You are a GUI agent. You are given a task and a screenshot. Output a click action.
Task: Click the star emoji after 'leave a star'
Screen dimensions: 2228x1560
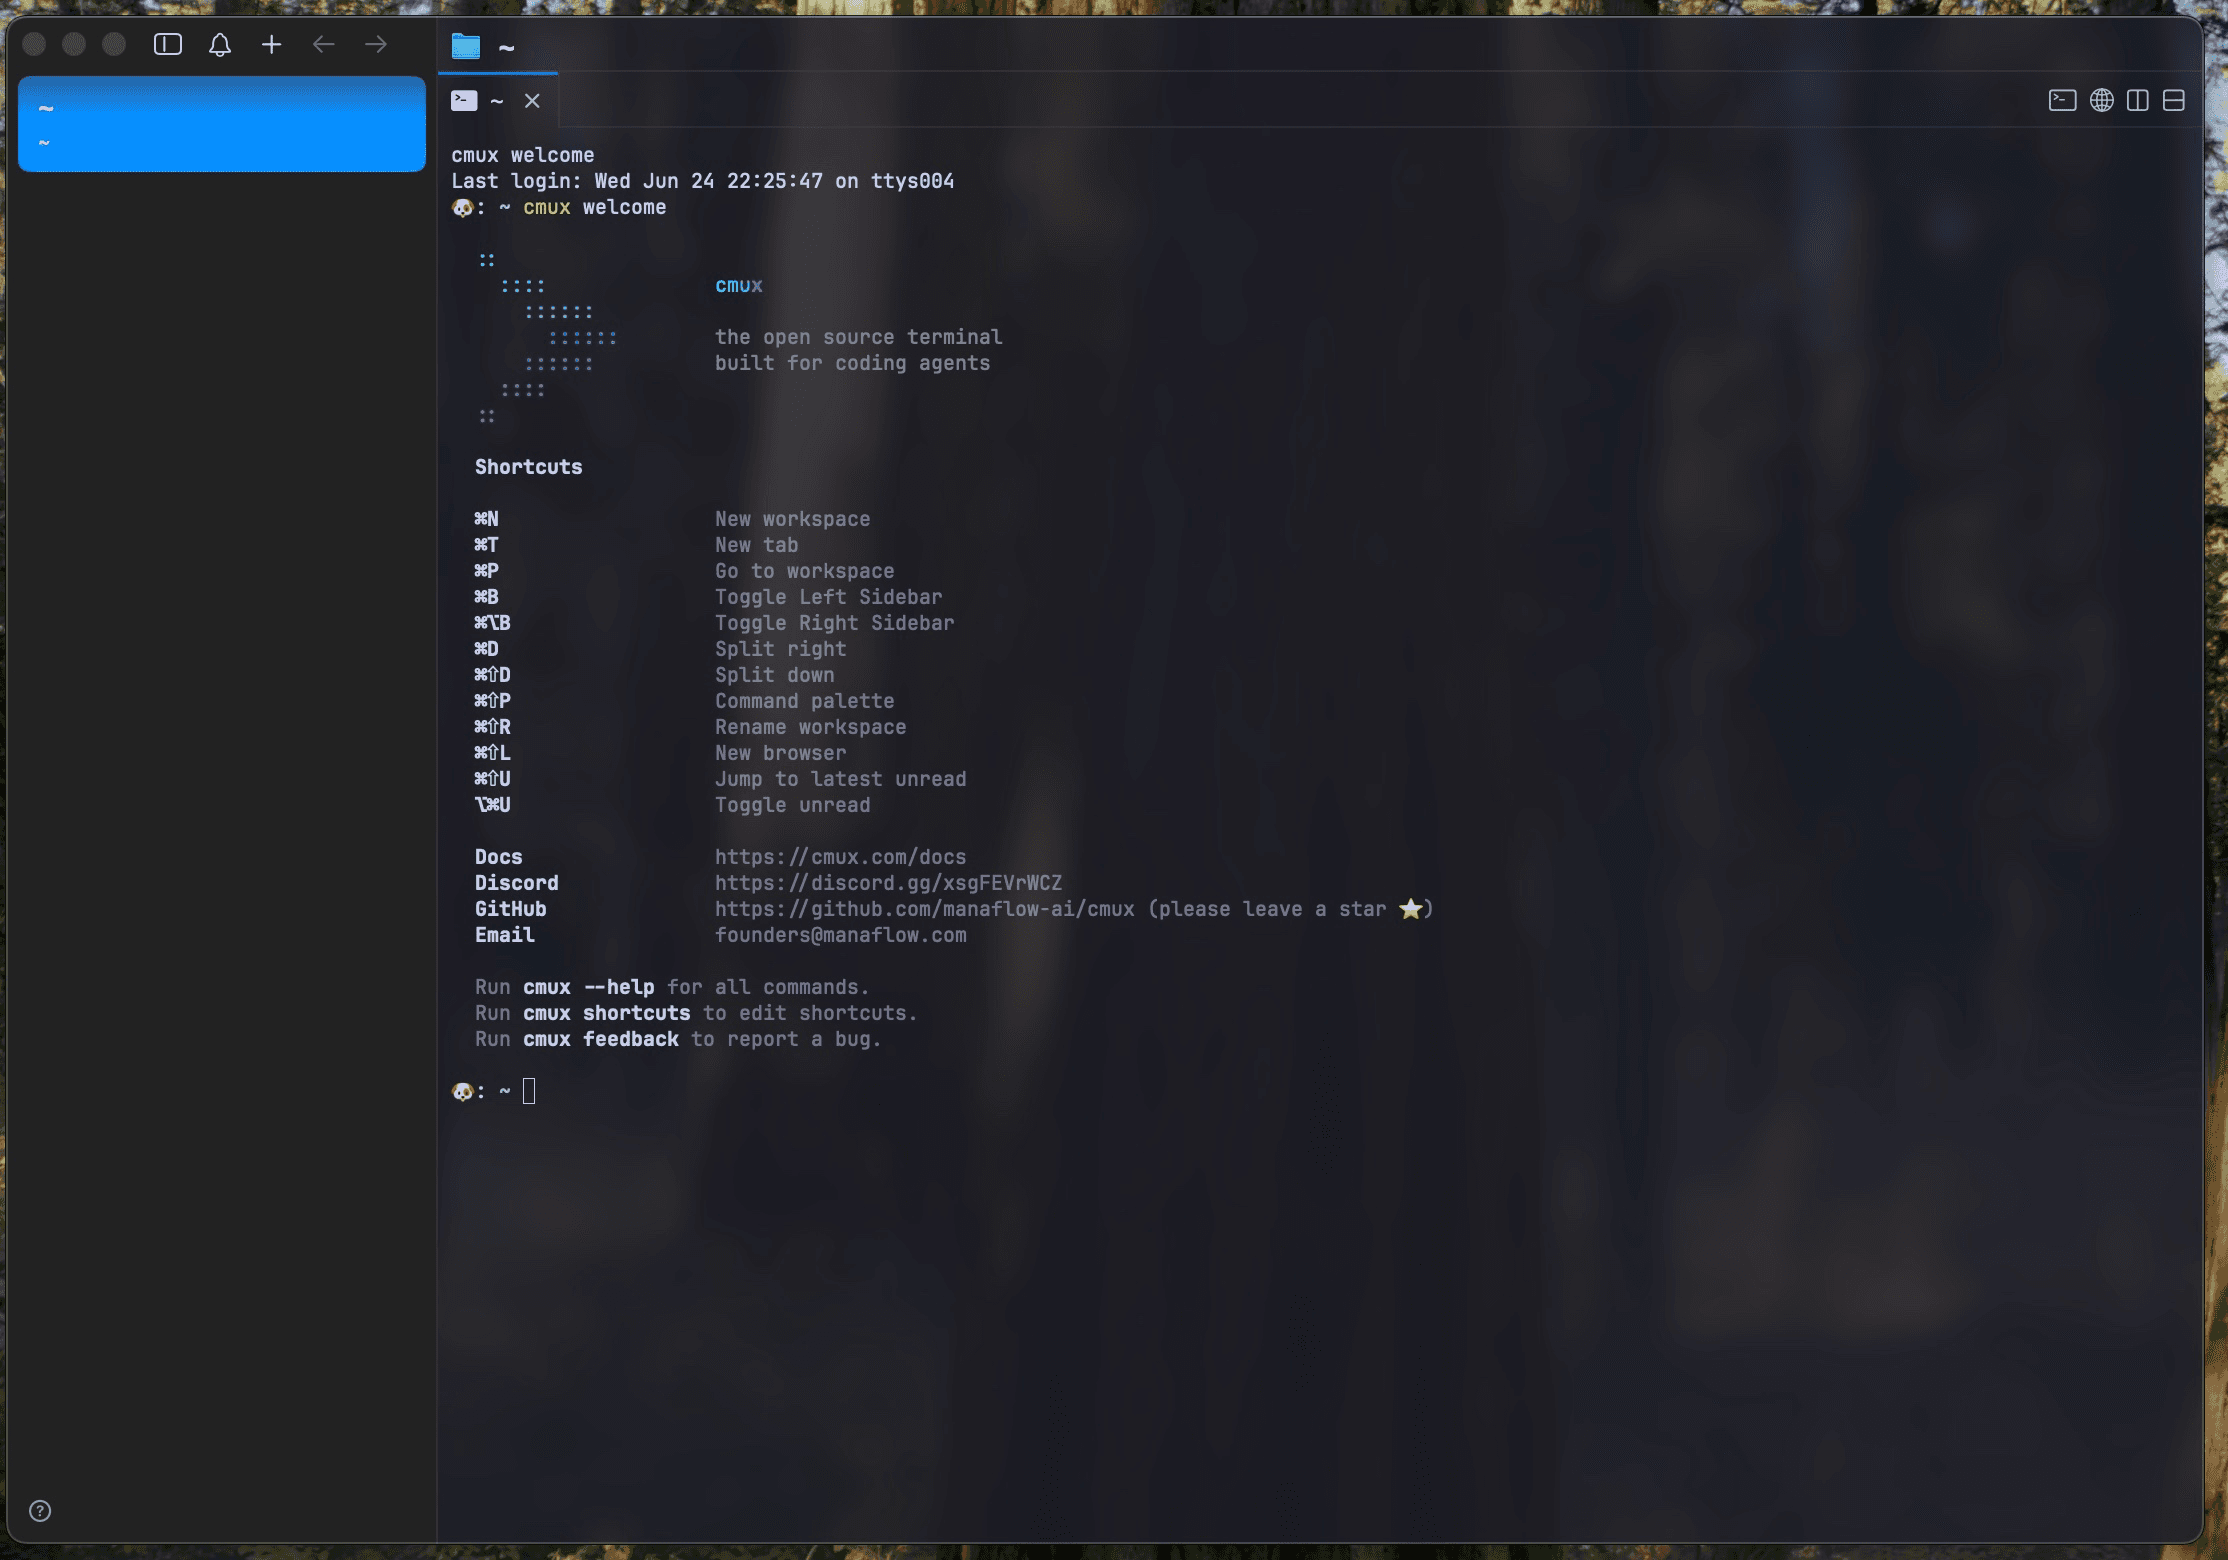[x=1410, y=908]
